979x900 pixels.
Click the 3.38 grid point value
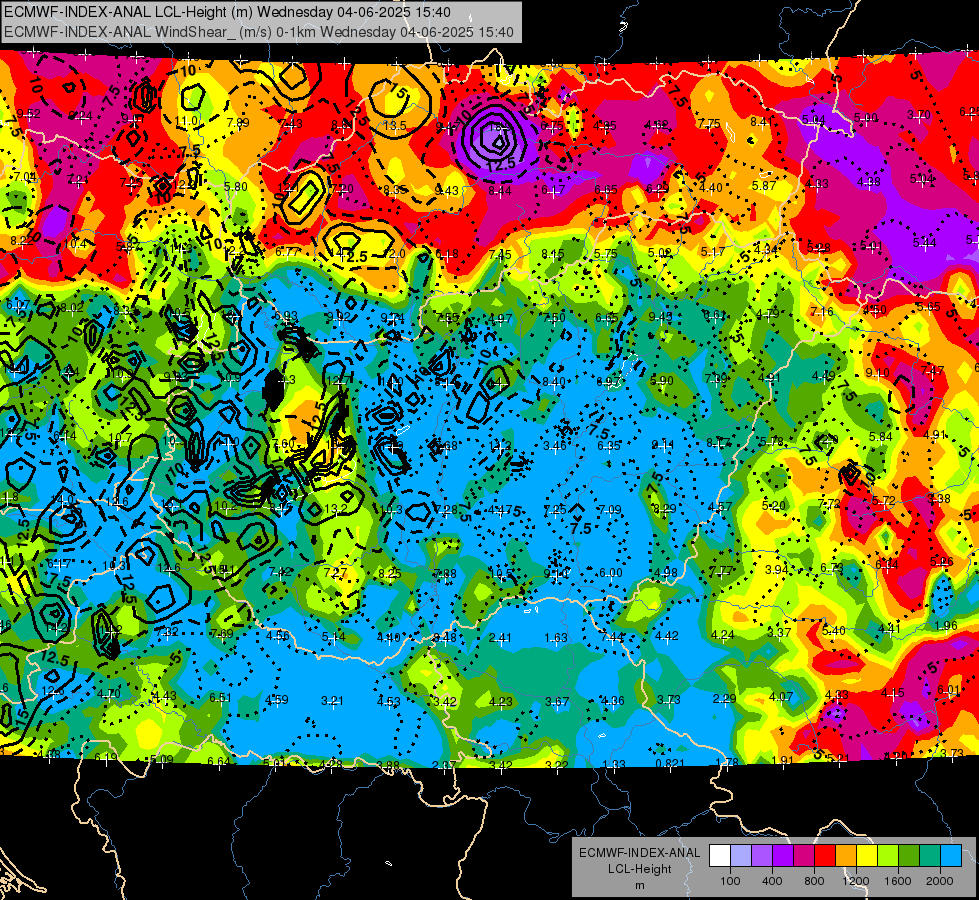939,498
